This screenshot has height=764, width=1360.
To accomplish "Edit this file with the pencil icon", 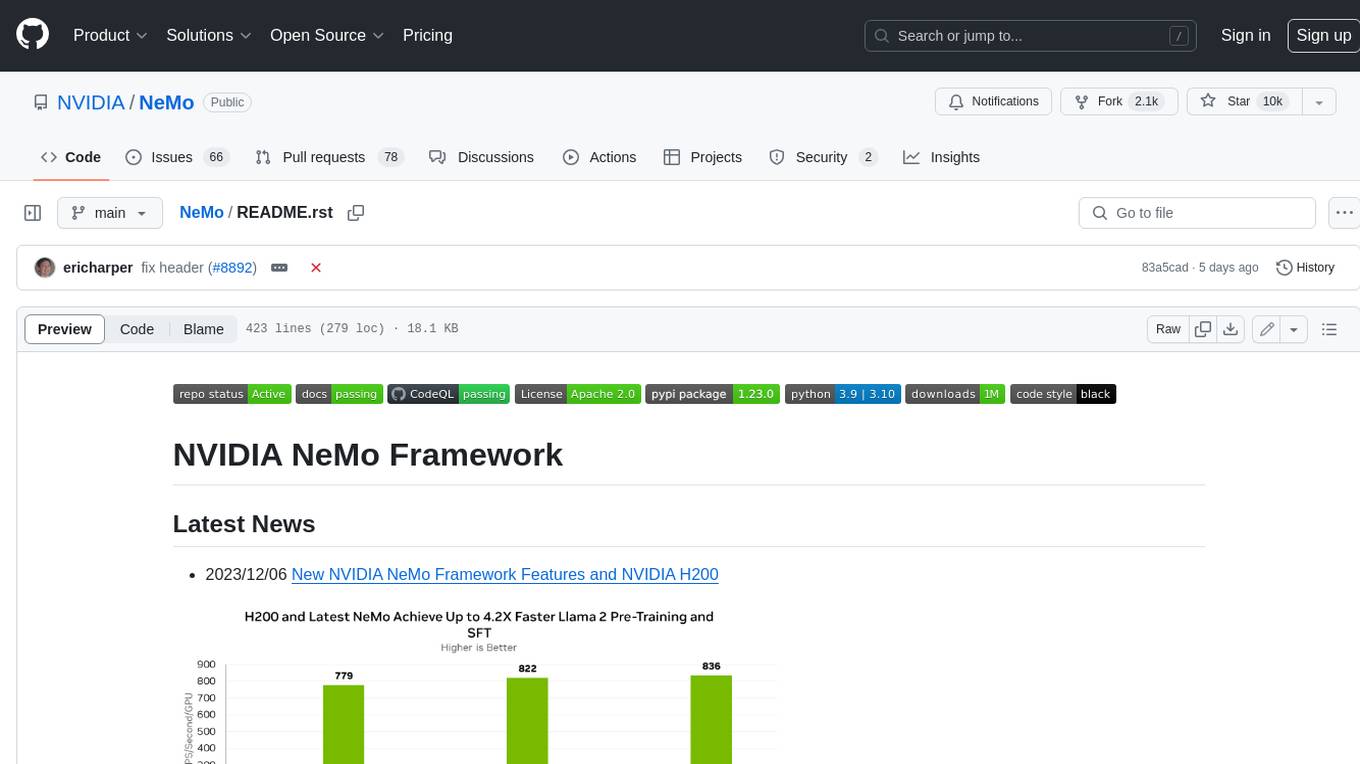I will click(x=1267, y=329).
